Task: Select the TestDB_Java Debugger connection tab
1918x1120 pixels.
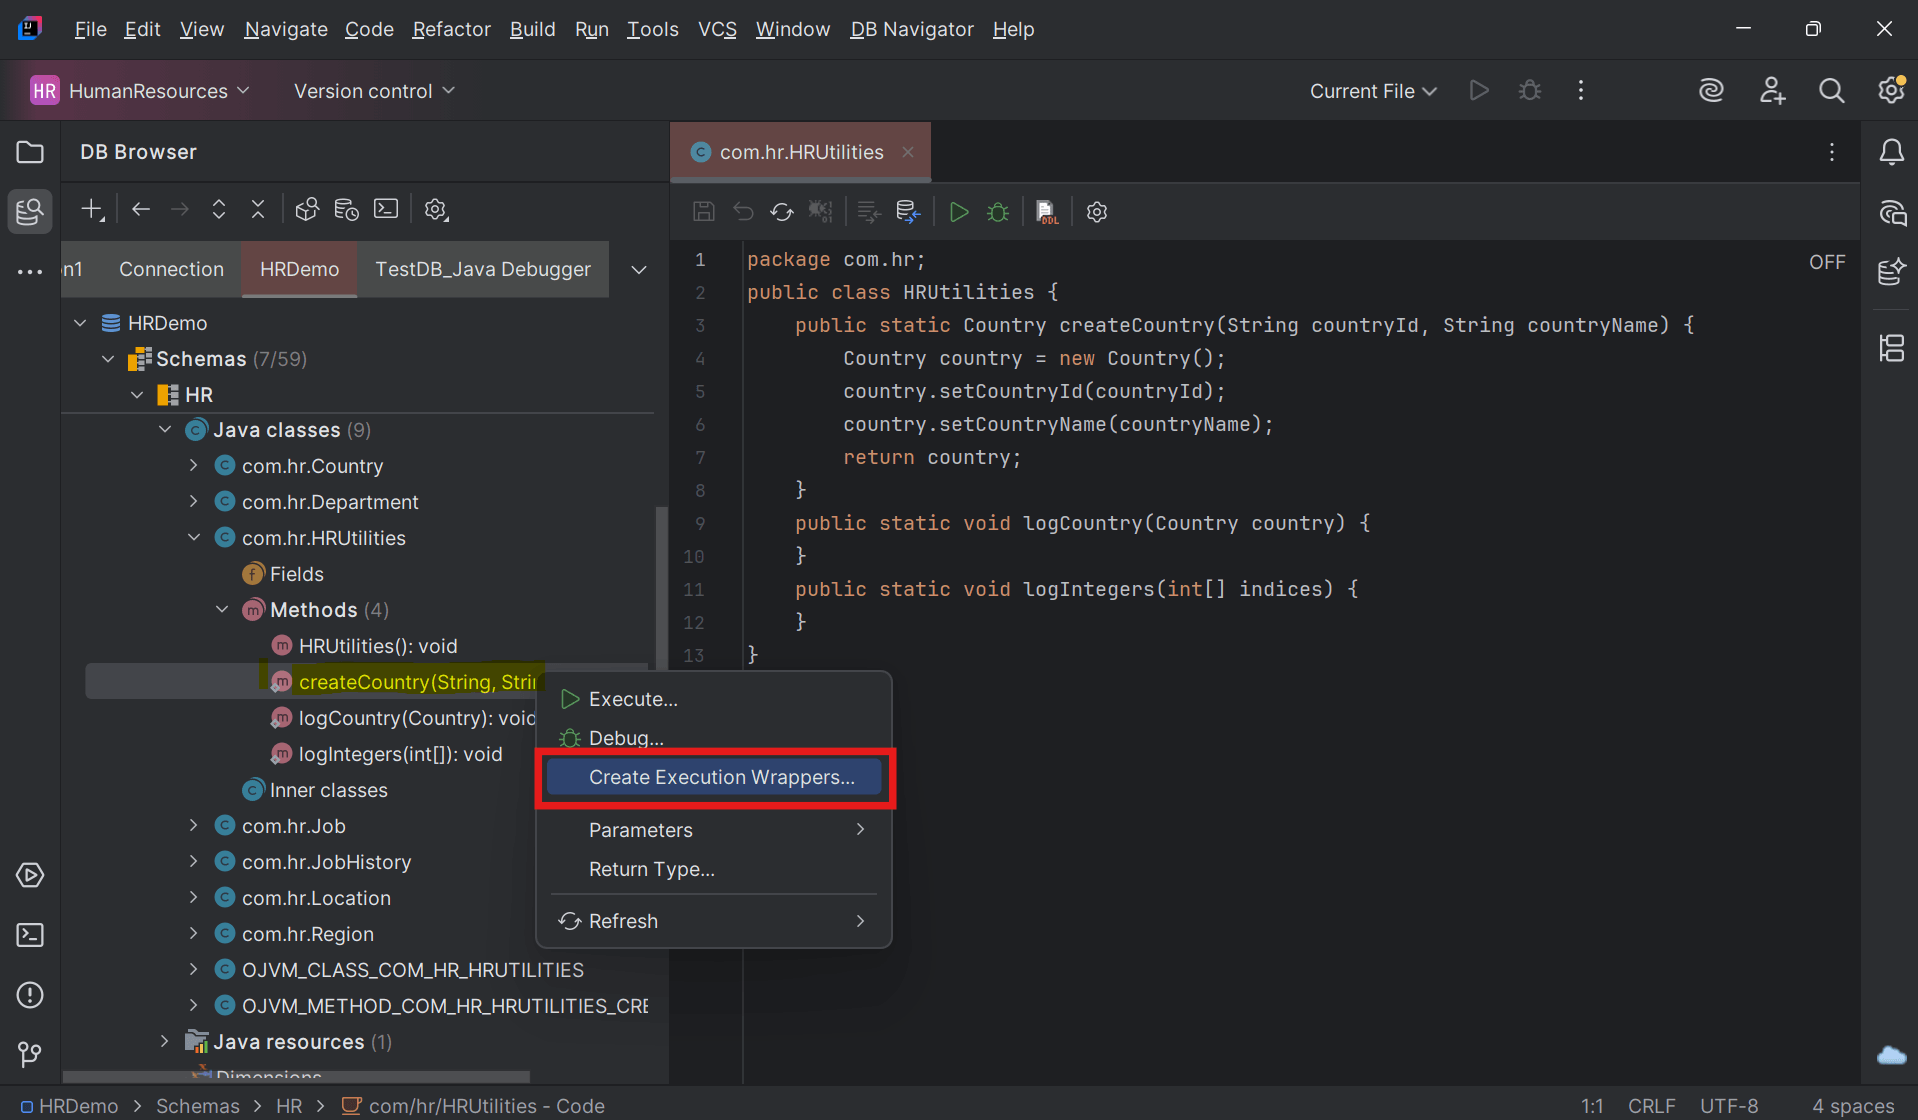Action: coord(482,269)
